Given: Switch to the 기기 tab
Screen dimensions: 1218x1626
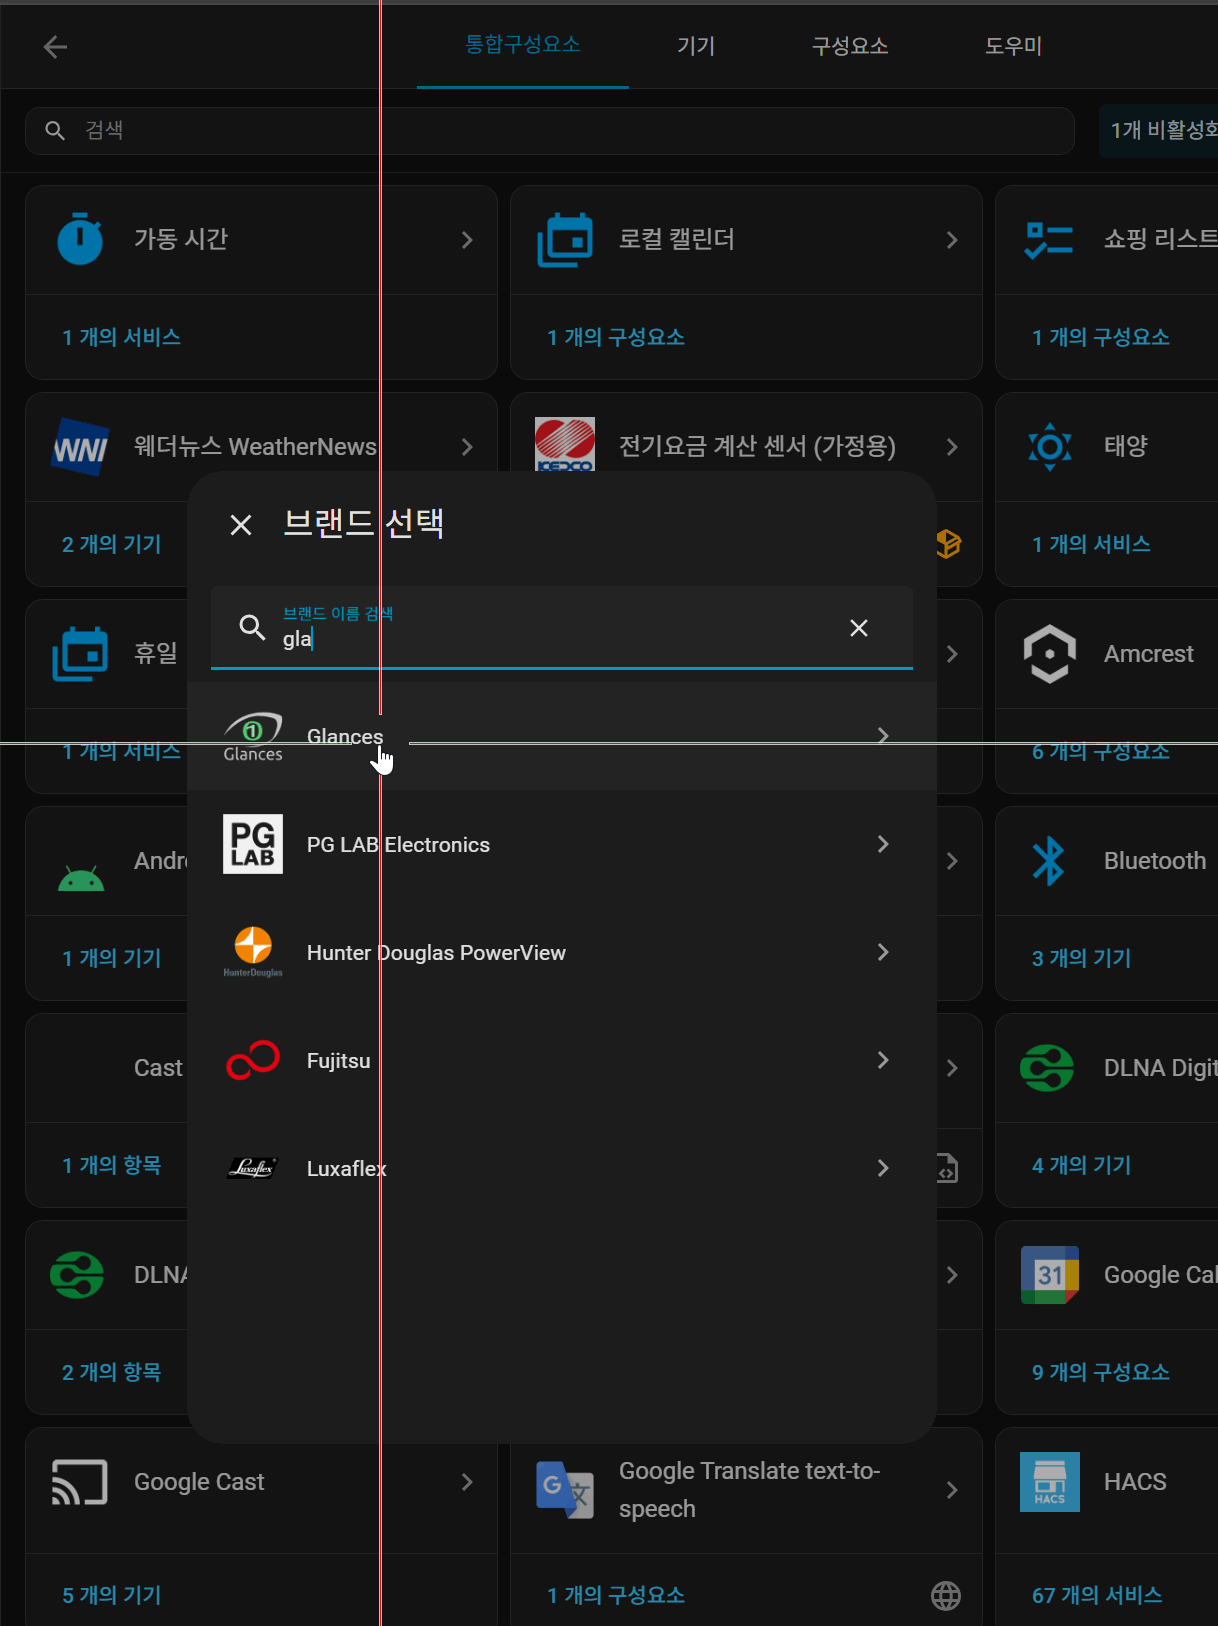Looking at the screenshot, I should coord(696,46).
